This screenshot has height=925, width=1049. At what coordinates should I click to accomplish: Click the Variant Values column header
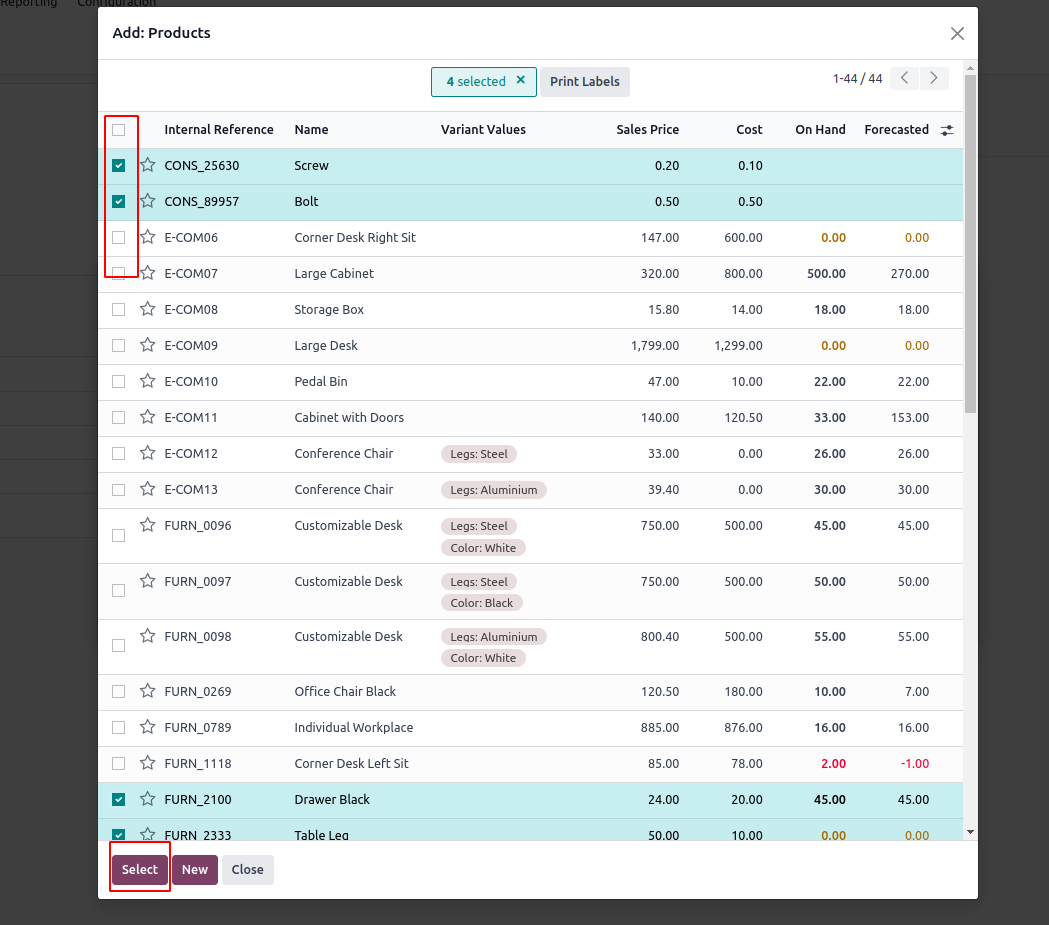tap(483, 130)
